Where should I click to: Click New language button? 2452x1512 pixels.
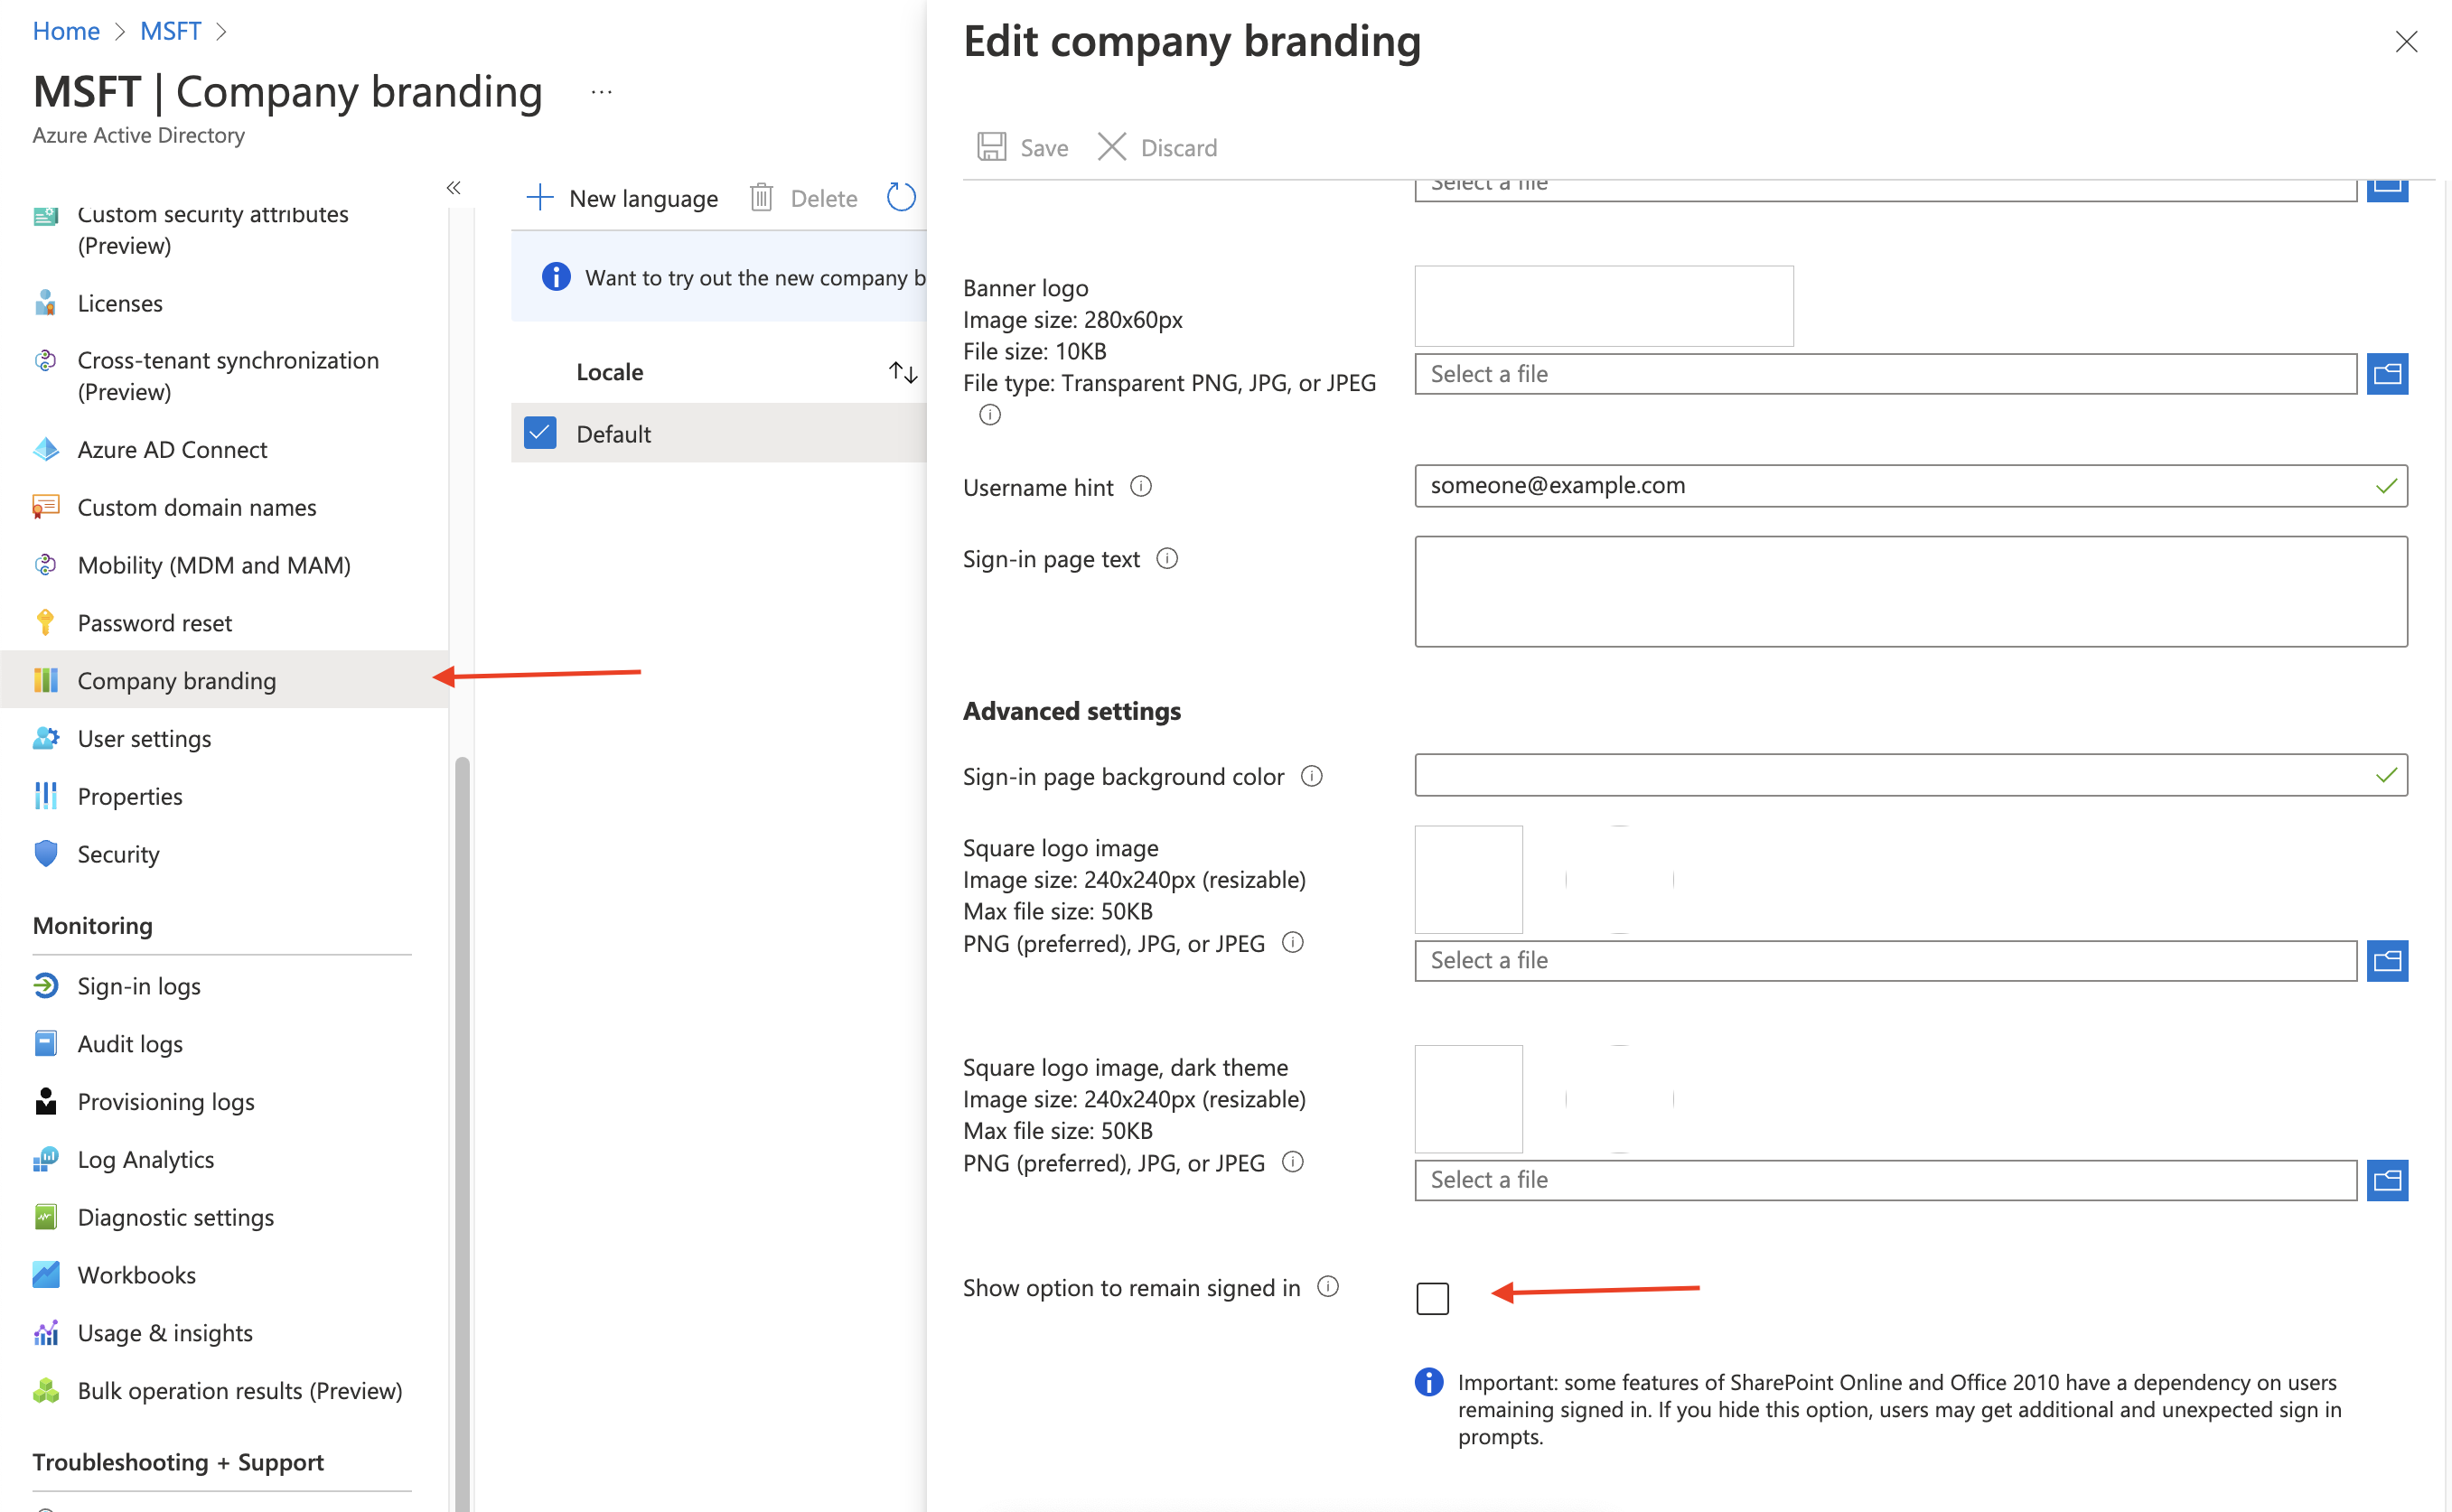pyautogui.click(x=622, y=198)
